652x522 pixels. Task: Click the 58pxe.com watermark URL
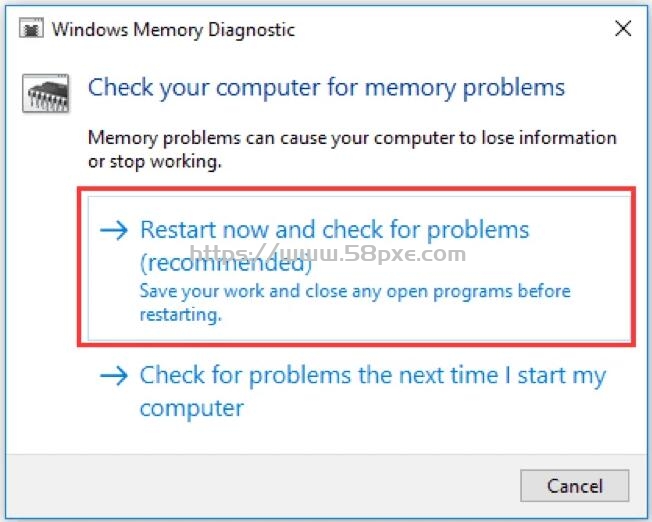(x=328, y=253)
